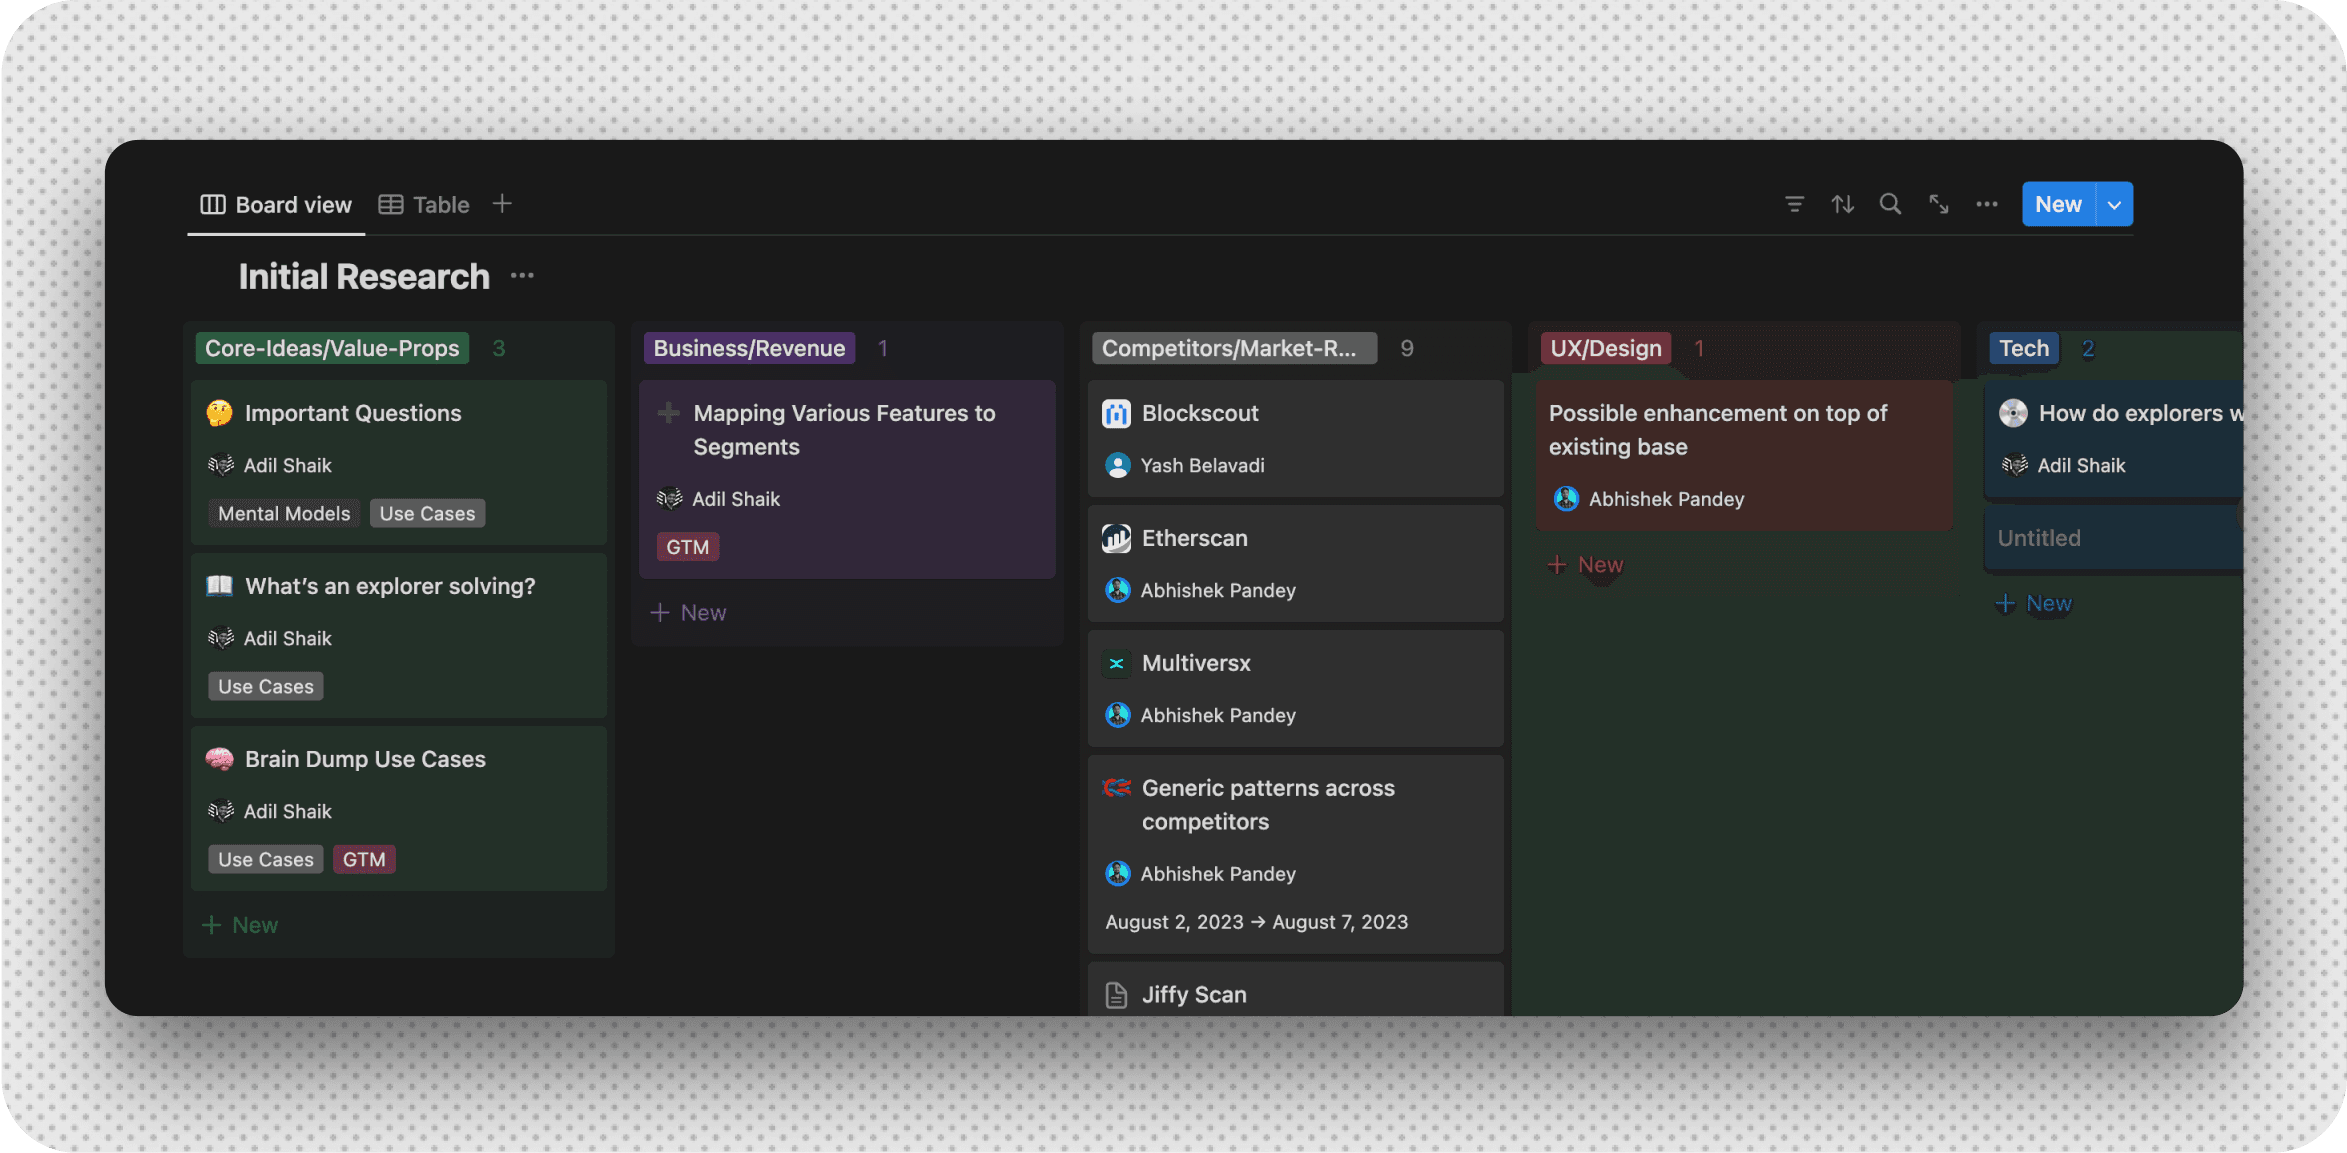2347x1153 pixels.
Task: Switch to the Table tab
Action: point(424,205)
